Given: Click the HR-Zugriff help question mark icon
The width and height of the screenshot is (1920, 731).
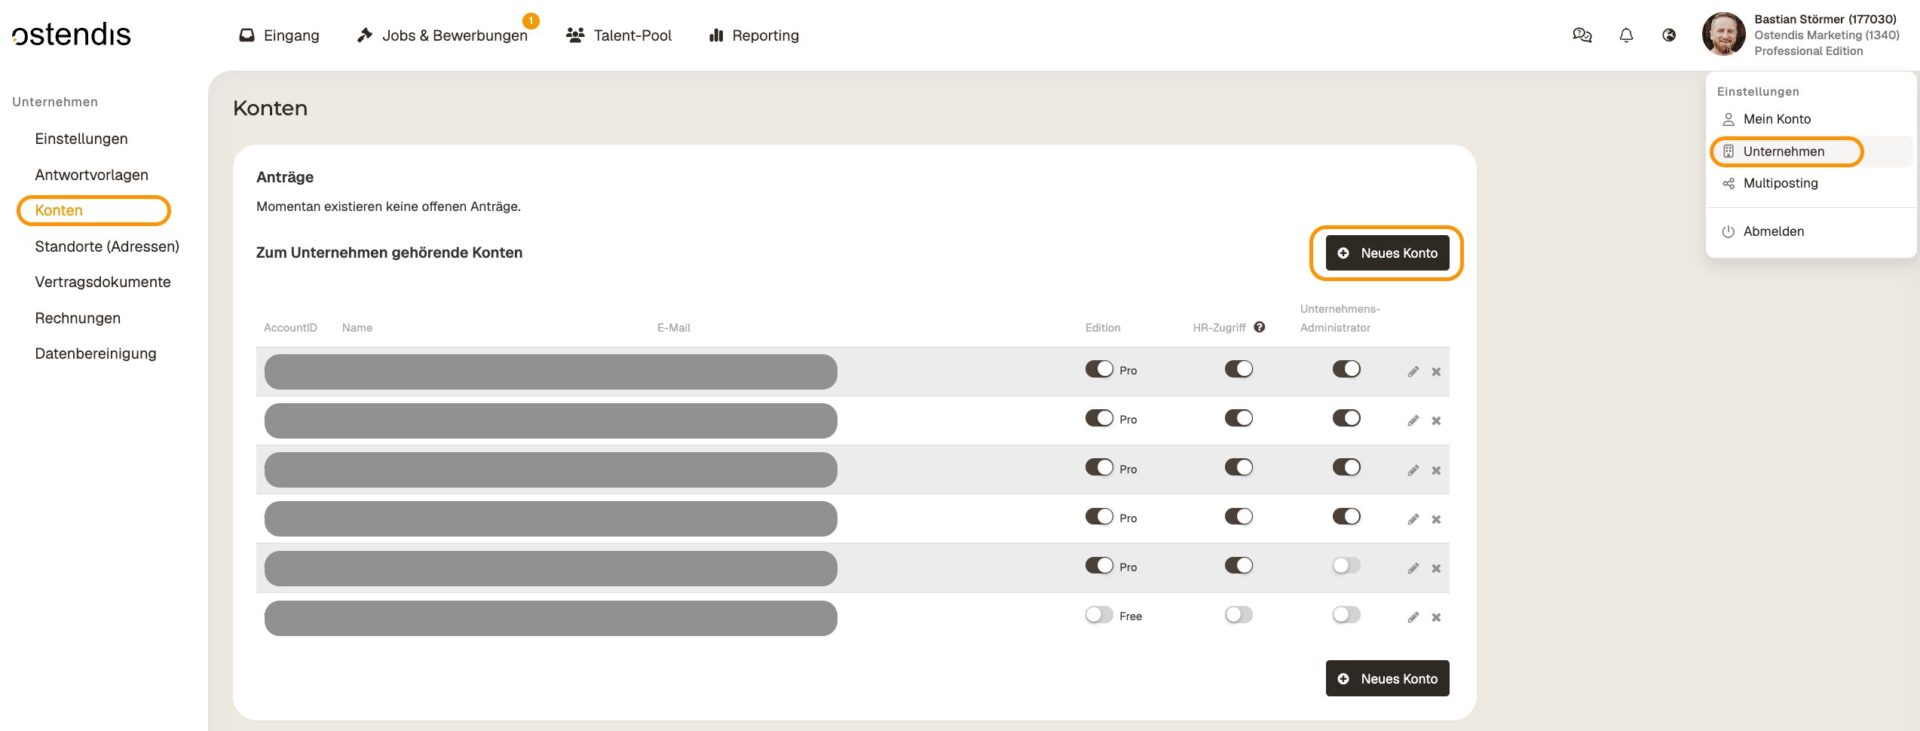Looking at the screenshot, I should 1259,327.
